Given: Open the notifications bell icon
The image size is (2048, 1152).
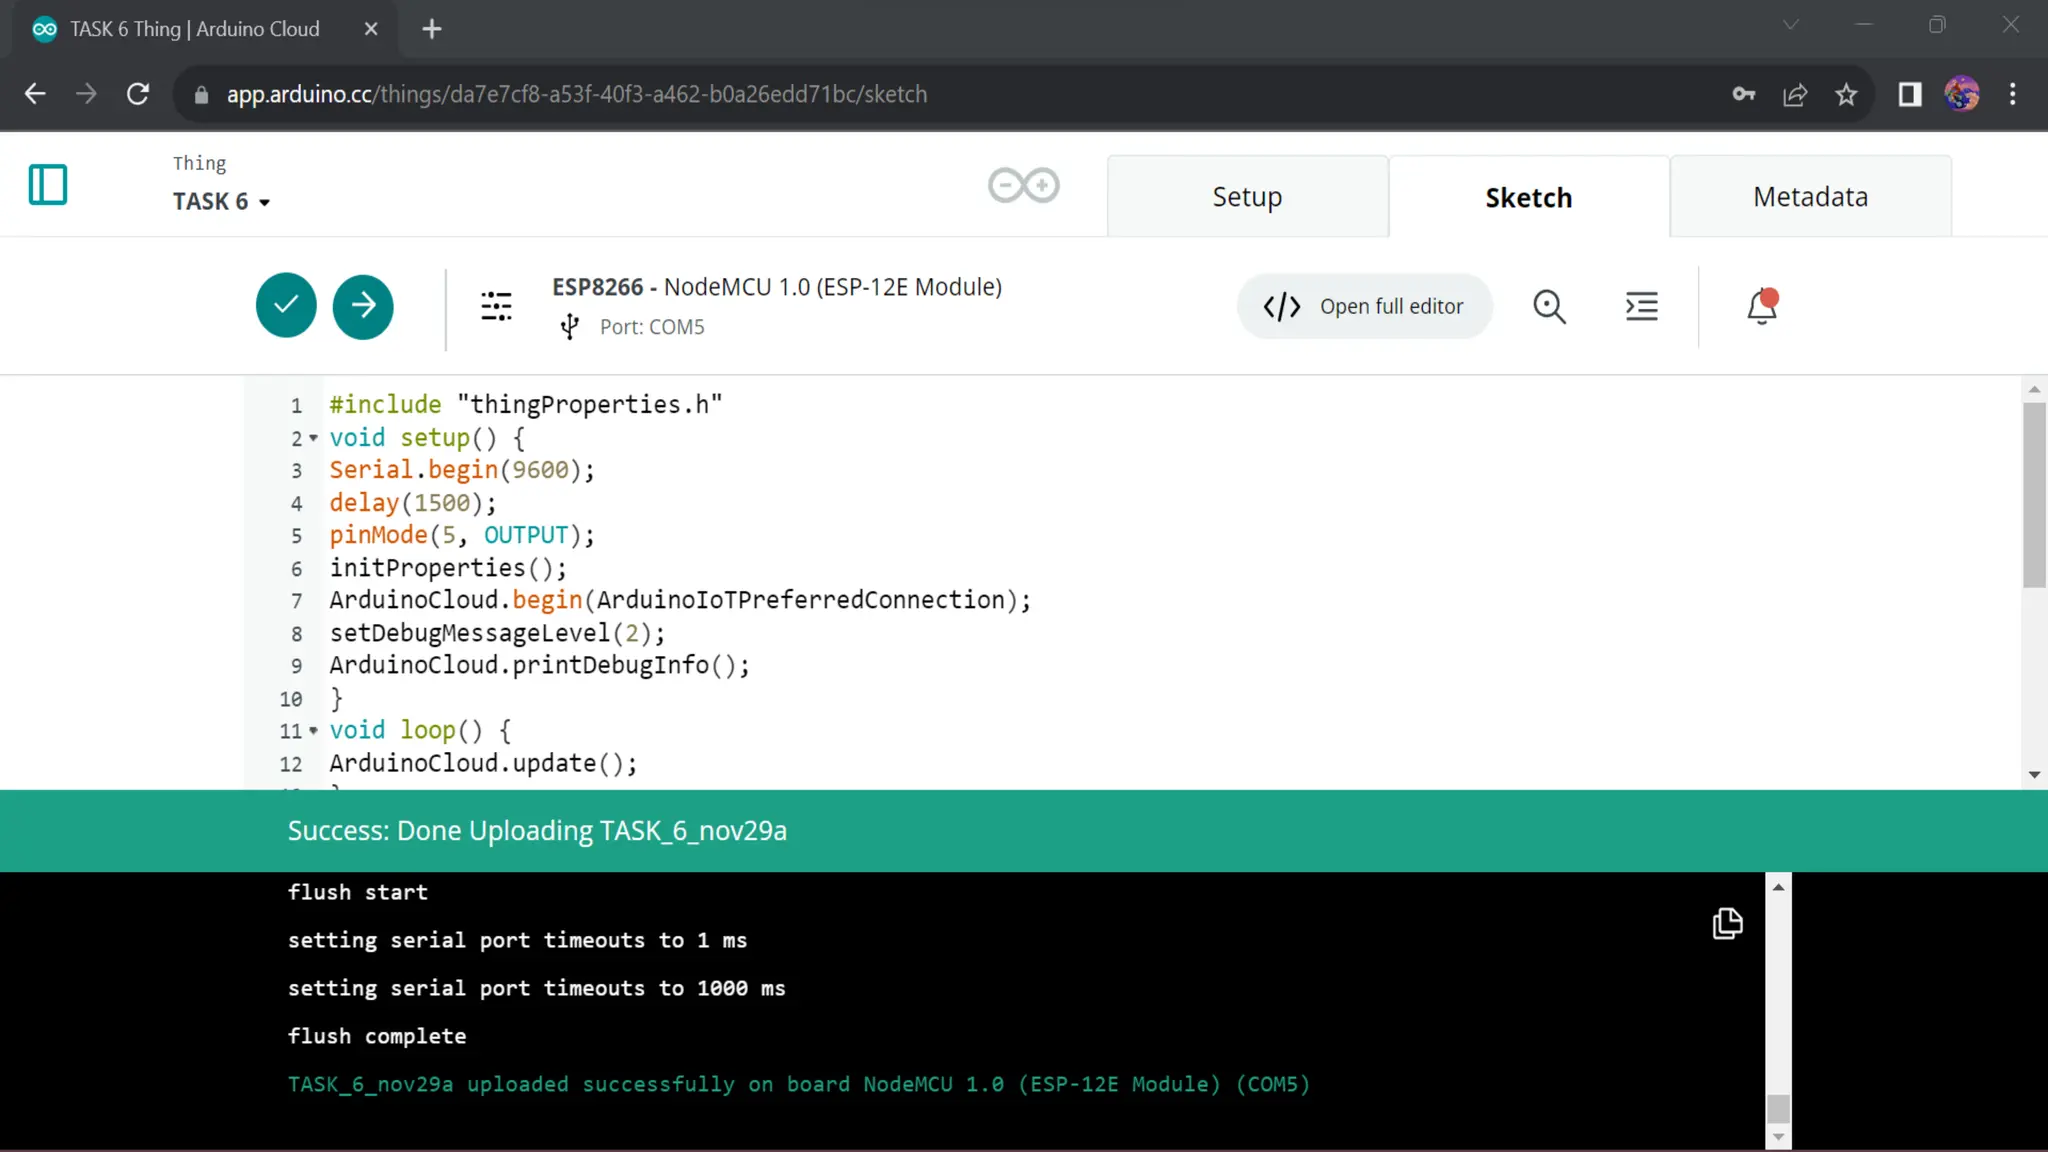Looking at the screenshot, I should click(x=1762, y=306).
